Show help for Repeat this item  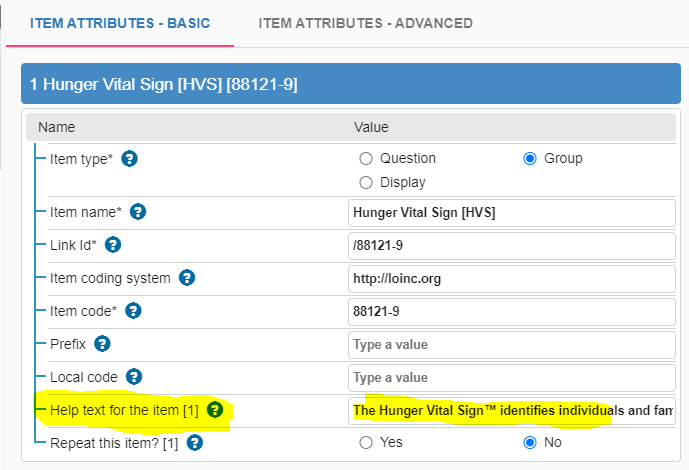point(195,443)
